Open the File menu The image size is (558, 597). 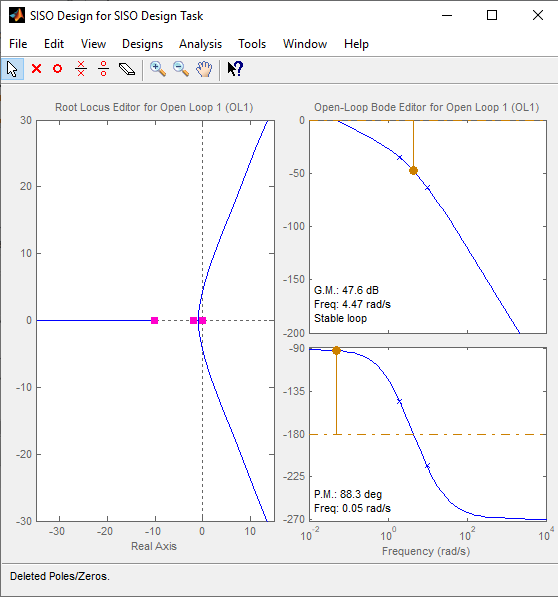click(18, 44)
